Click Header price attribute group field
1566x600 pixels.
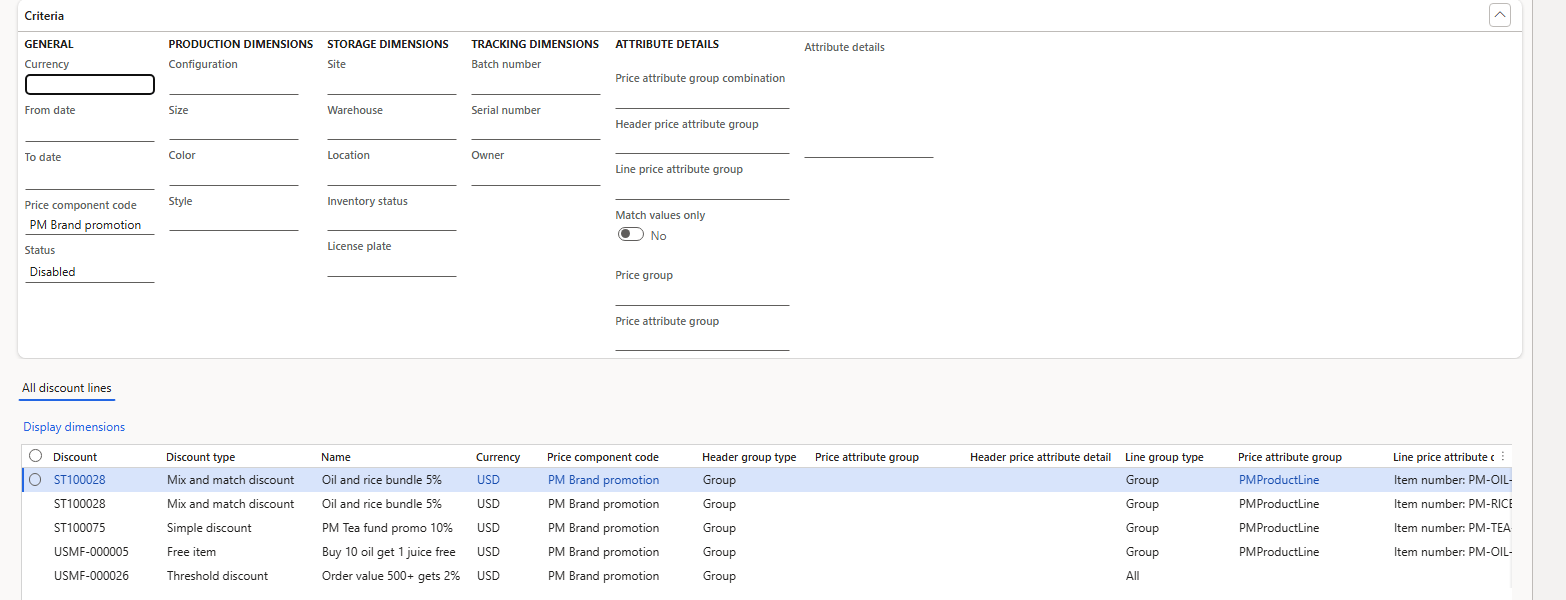coord(702,144)
